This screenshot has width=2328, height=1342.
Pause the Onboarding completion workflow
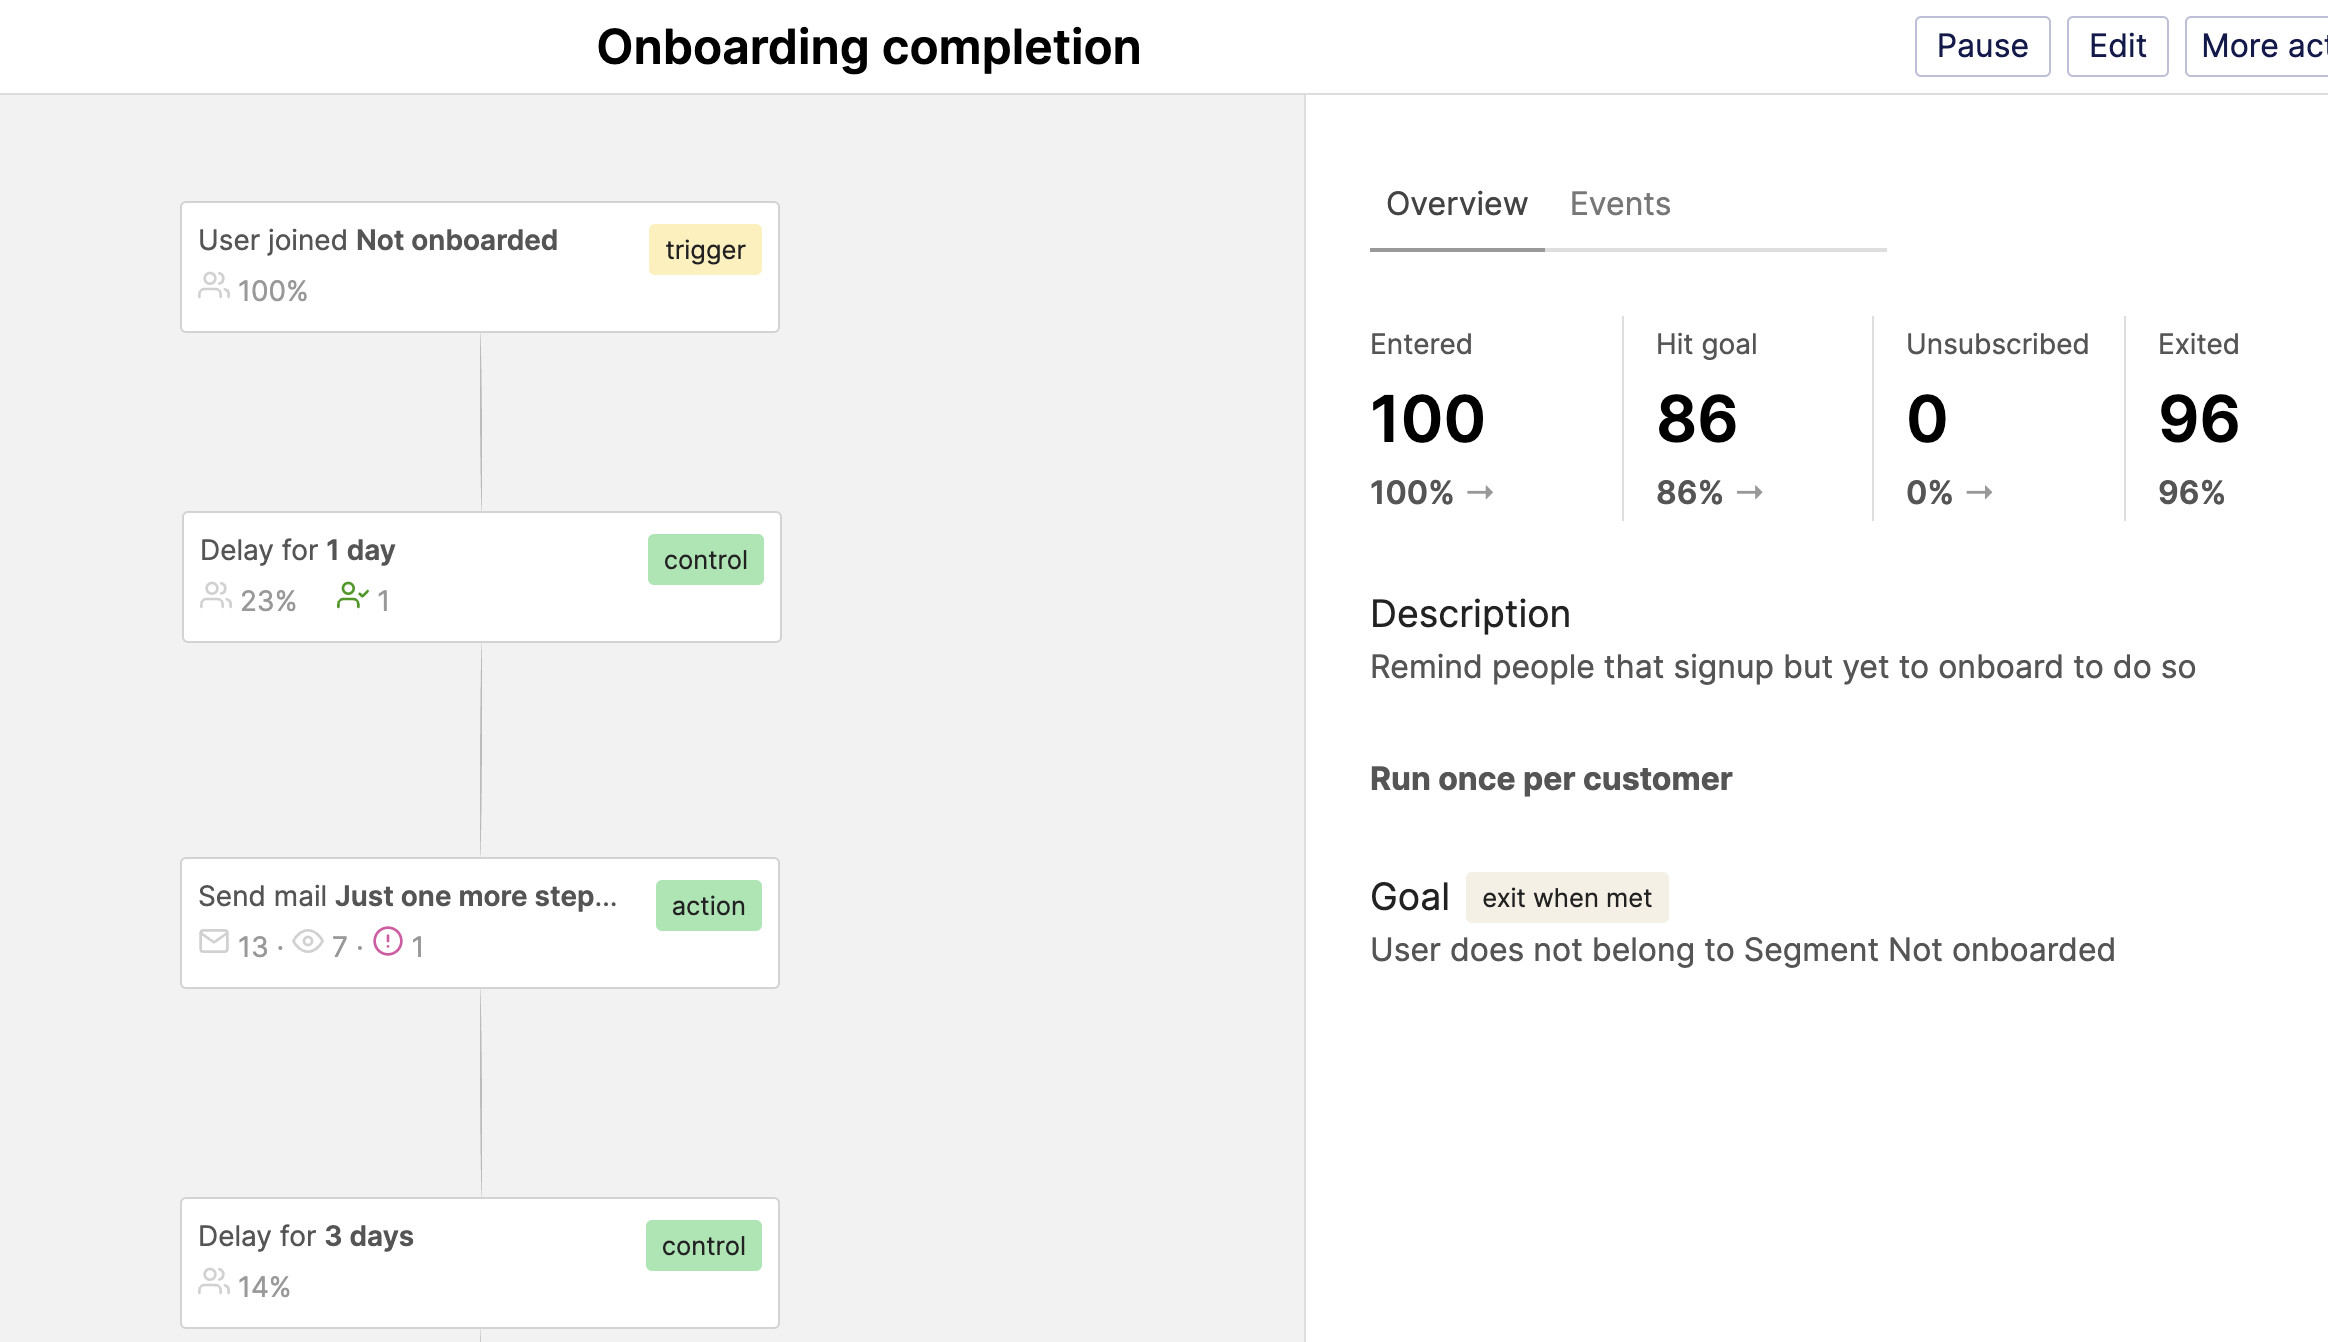click(1982, 46)
